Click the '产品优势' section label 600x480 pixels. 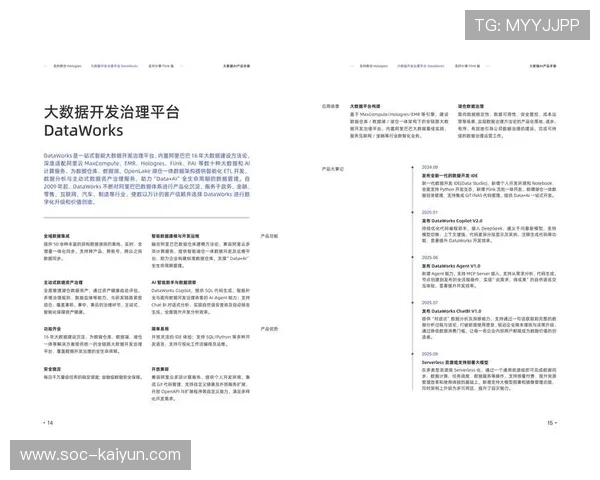(x=269, y=329)
